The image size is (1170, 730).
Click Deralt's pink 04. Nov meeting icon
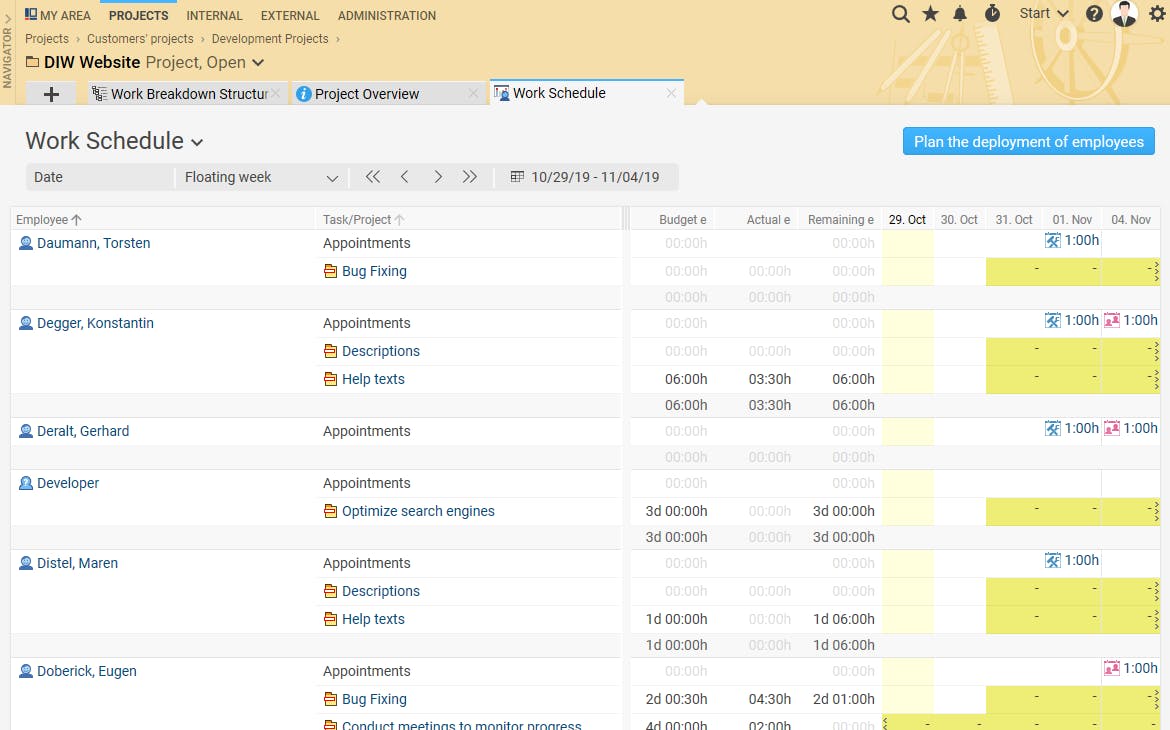(x=1112, y=428)
